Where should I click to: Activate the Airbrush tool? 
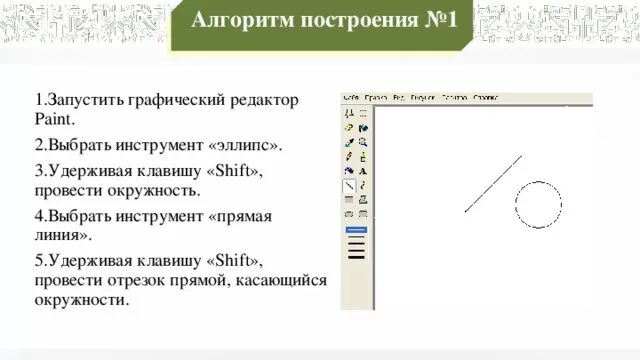349,171
